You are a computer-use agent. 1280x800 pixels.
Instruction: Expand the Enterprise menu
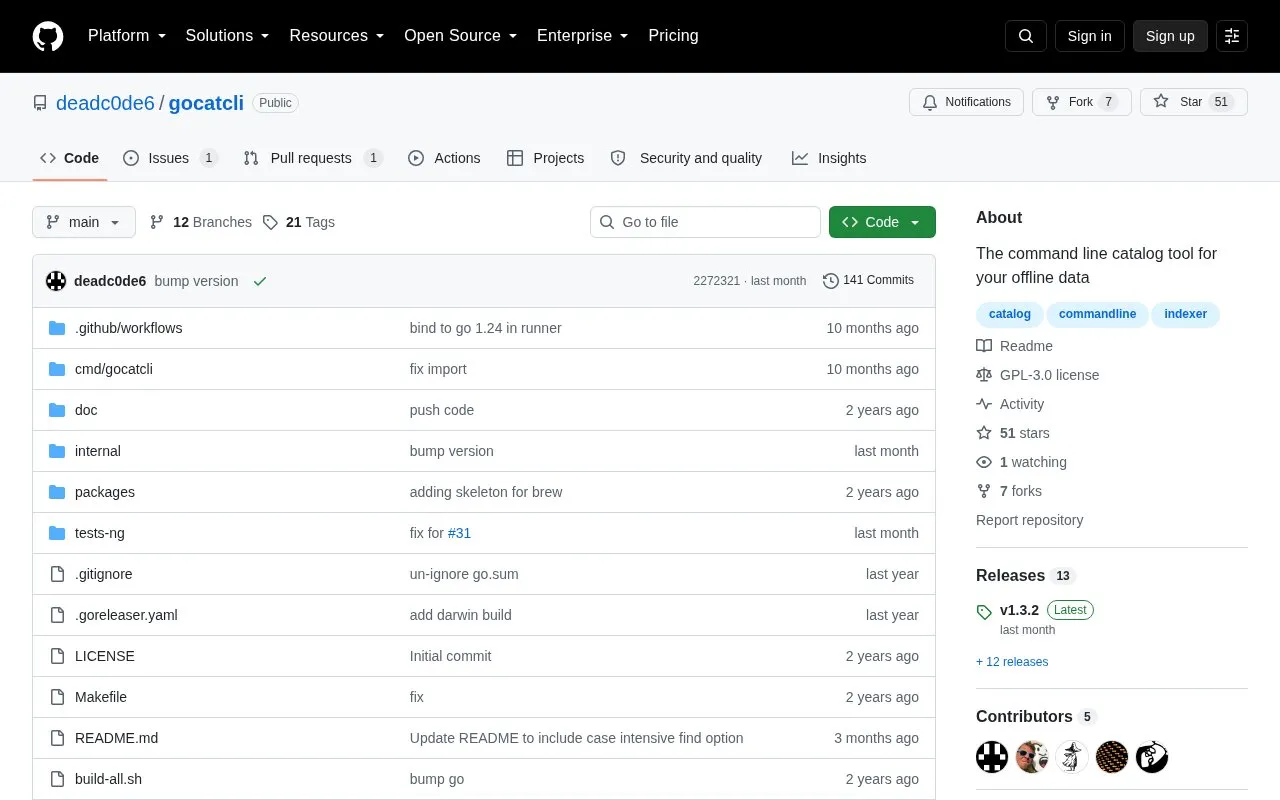tap(583, 36)
